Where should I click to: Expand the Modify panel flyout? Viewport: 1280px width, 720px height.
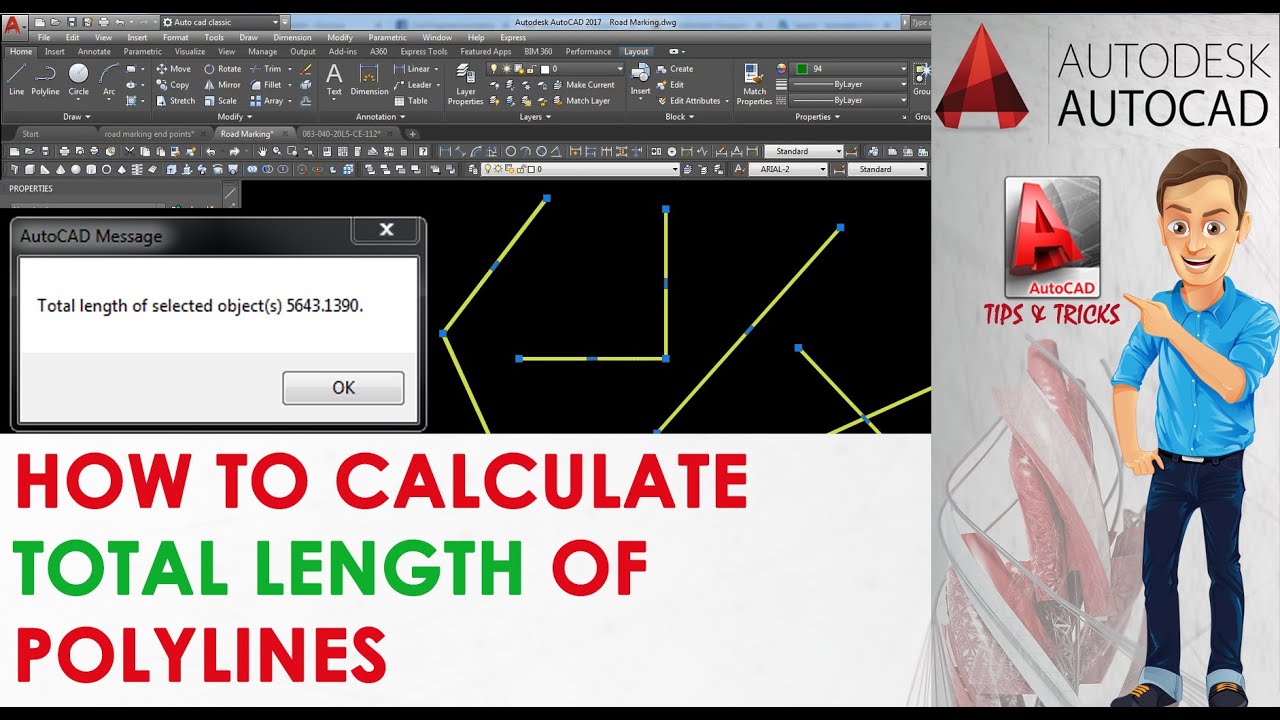click(233, 117)
